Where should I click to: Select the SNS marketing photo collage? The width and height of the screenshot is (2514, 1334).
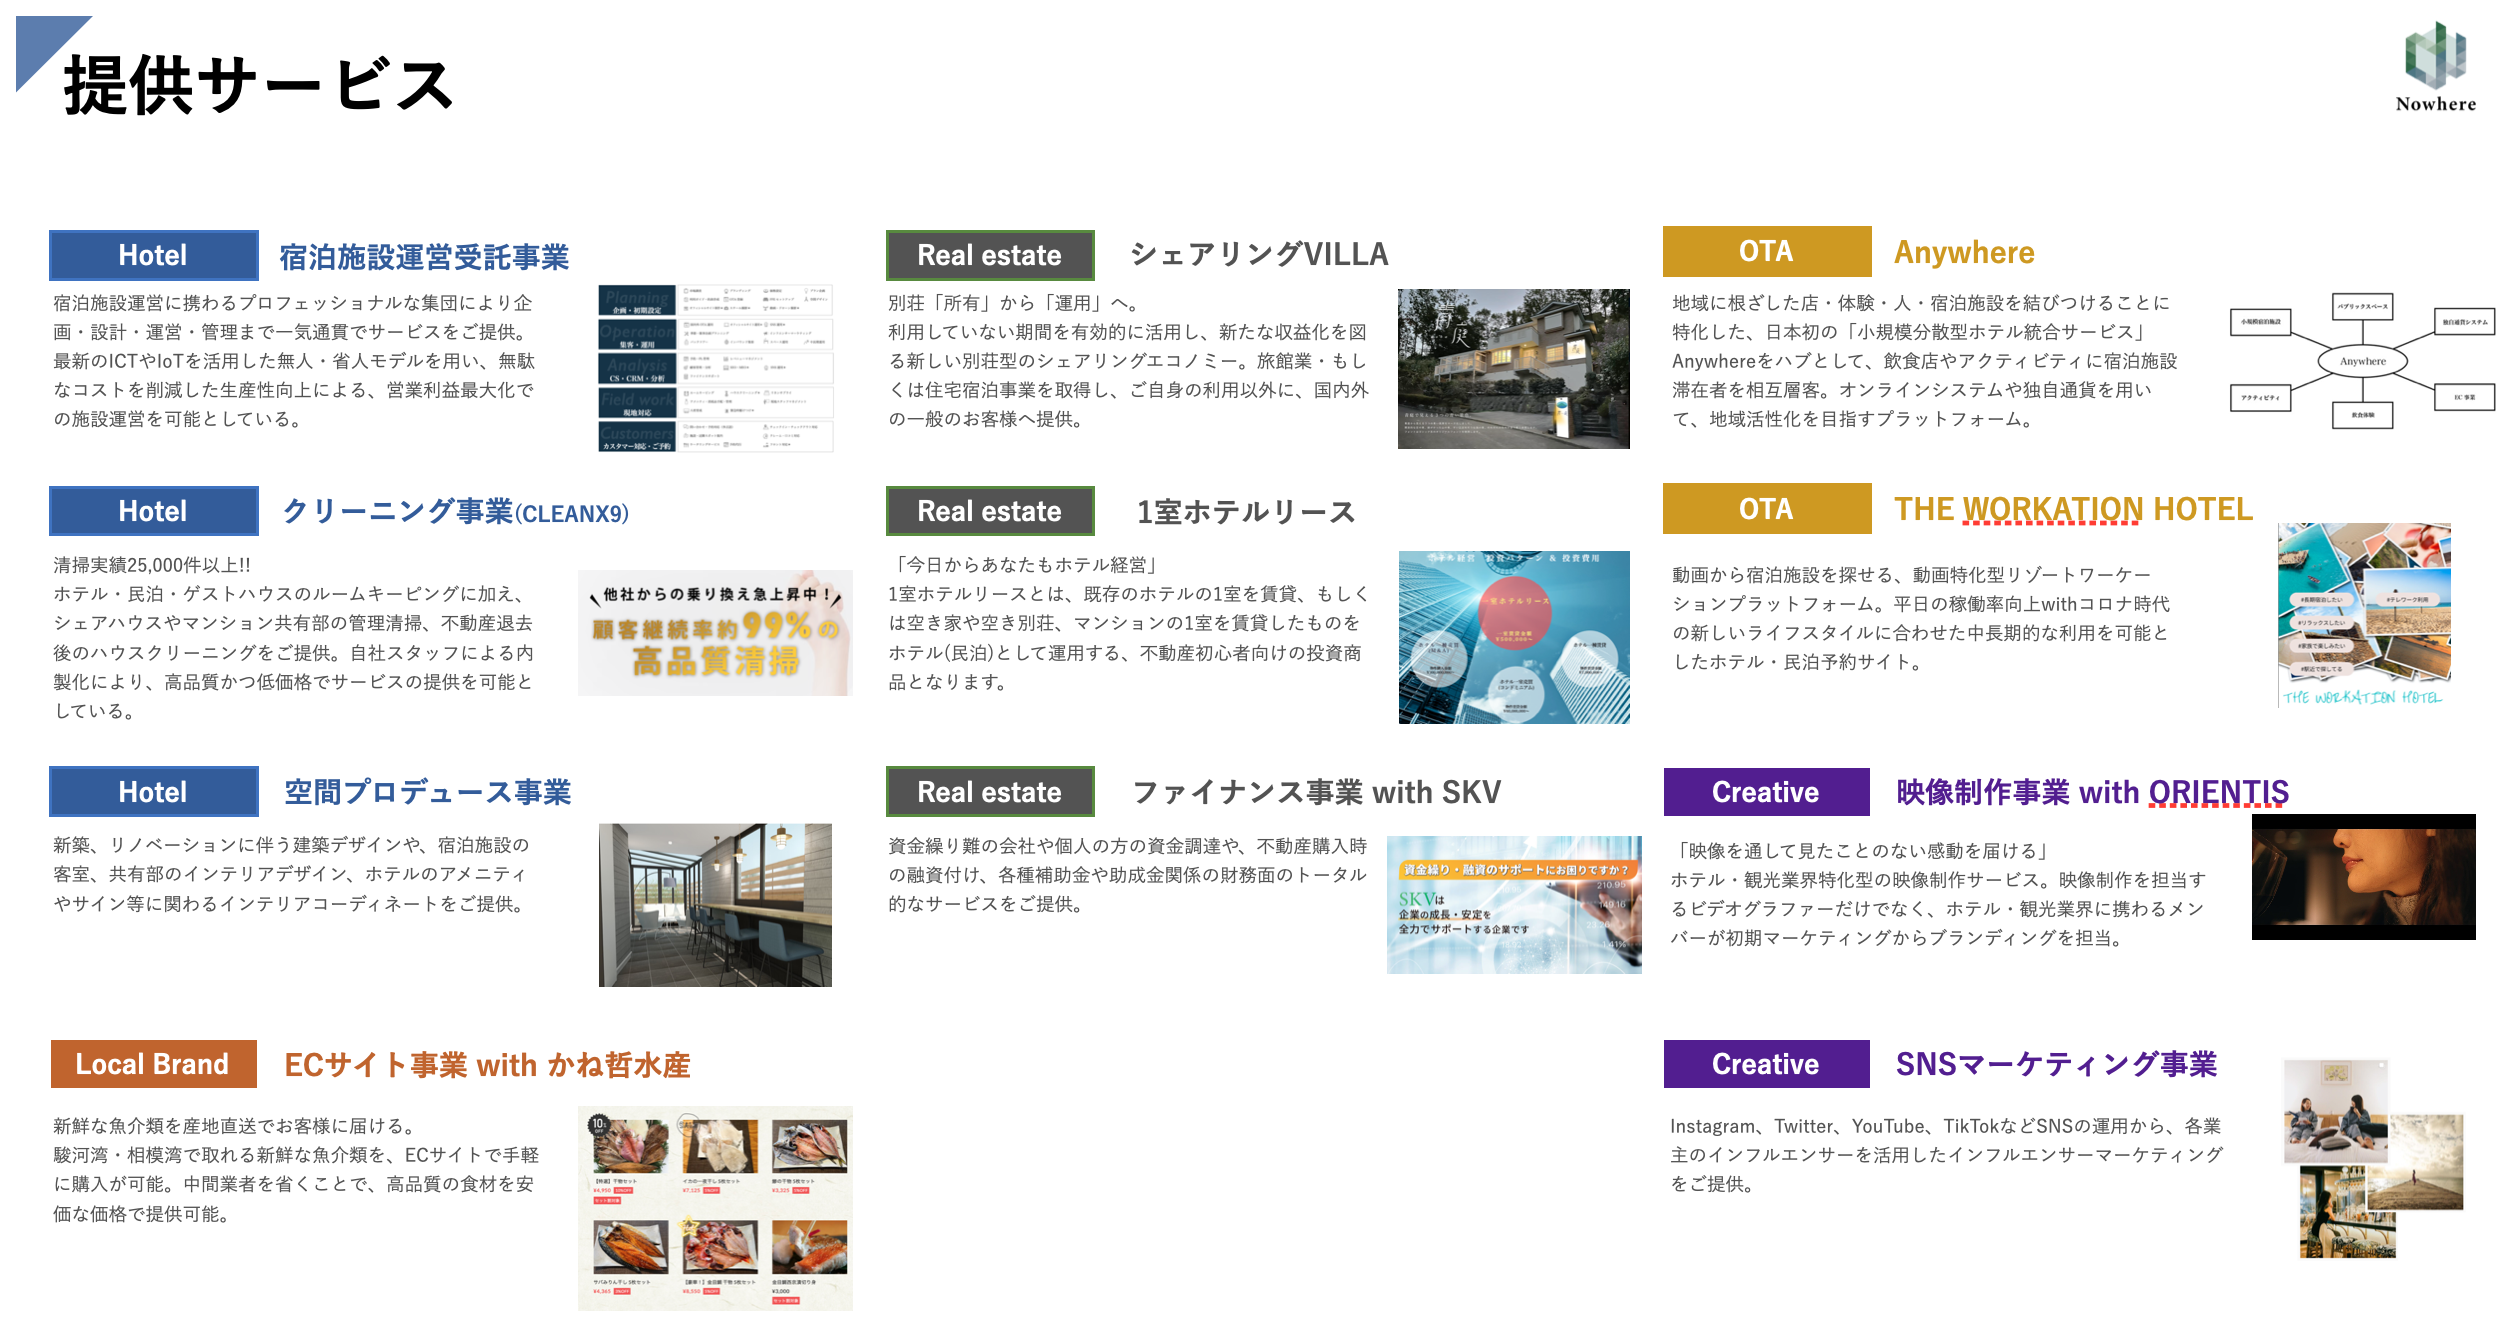tap(2372, 1158)
